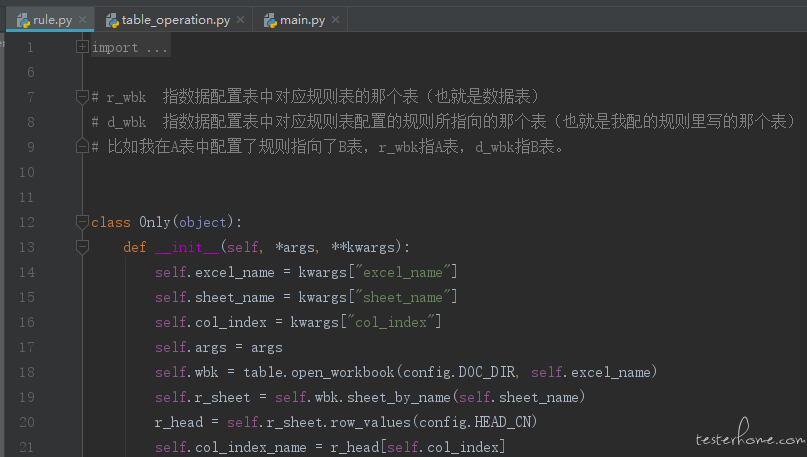Click the Python file icon on main.py tab
Viewport: 807px width, 457px height.
click(x=270, y=21)
